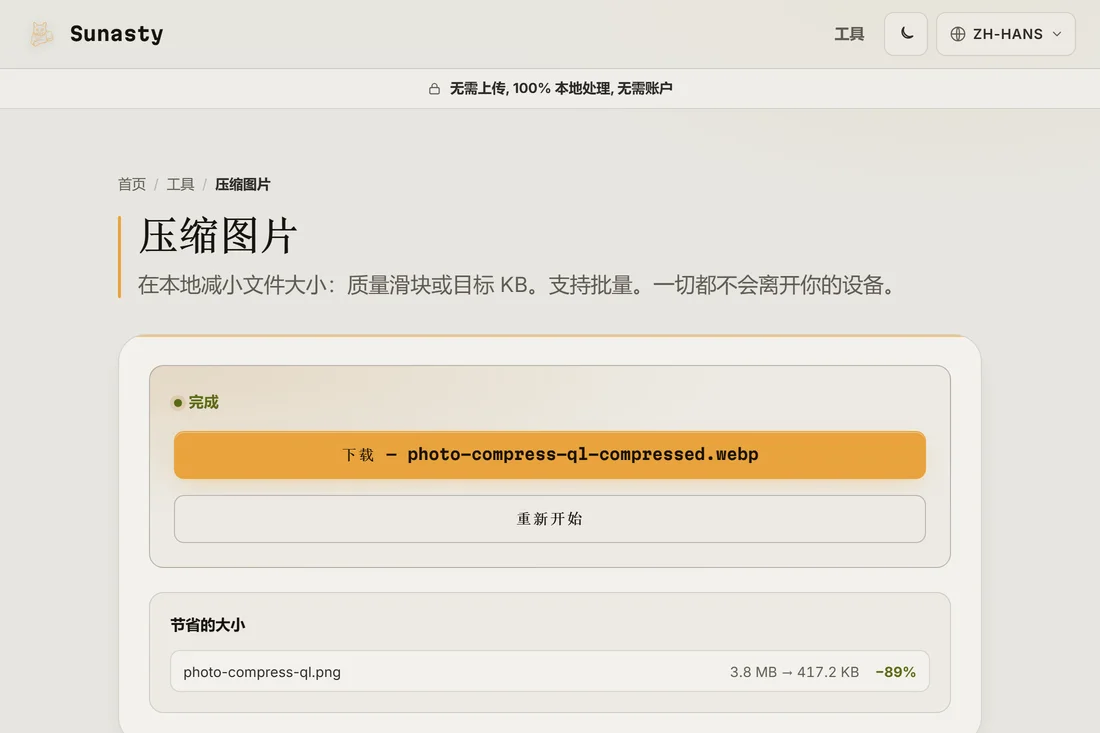Click the 压缩图片 breadcrumb text
This screenshot has height=733, width=1100.
[x=243, y=184]
